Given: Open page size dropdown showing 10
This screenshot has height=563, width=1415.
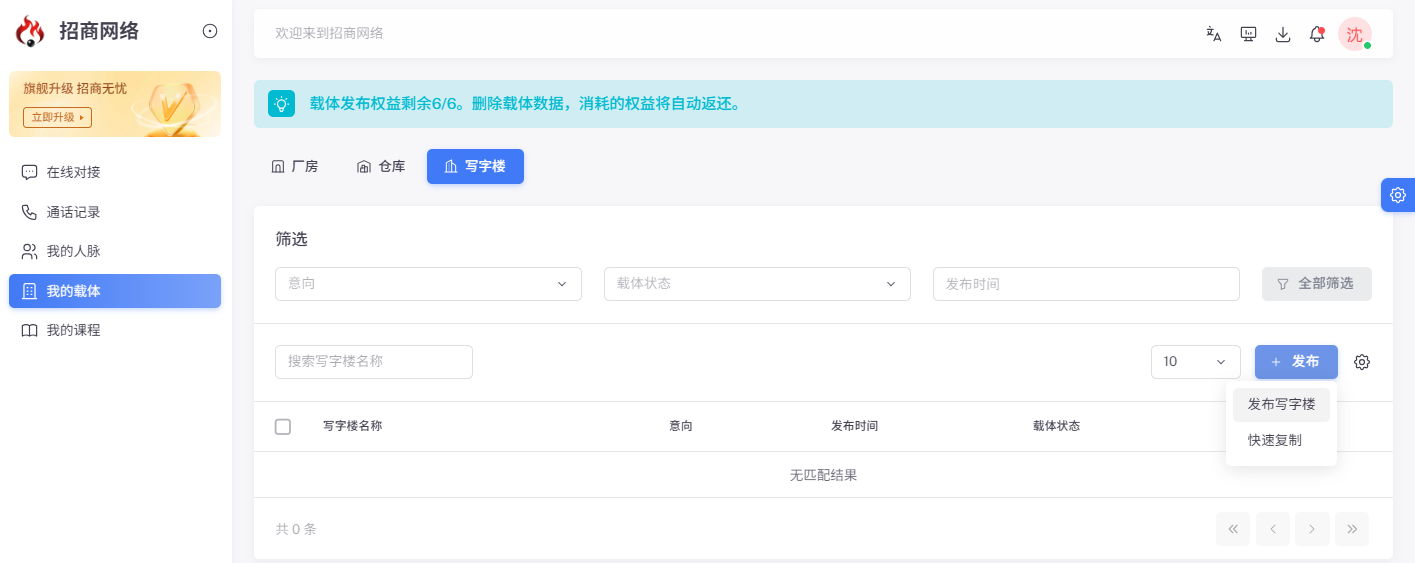Looking at the screenshot, I should (1196, 362).
